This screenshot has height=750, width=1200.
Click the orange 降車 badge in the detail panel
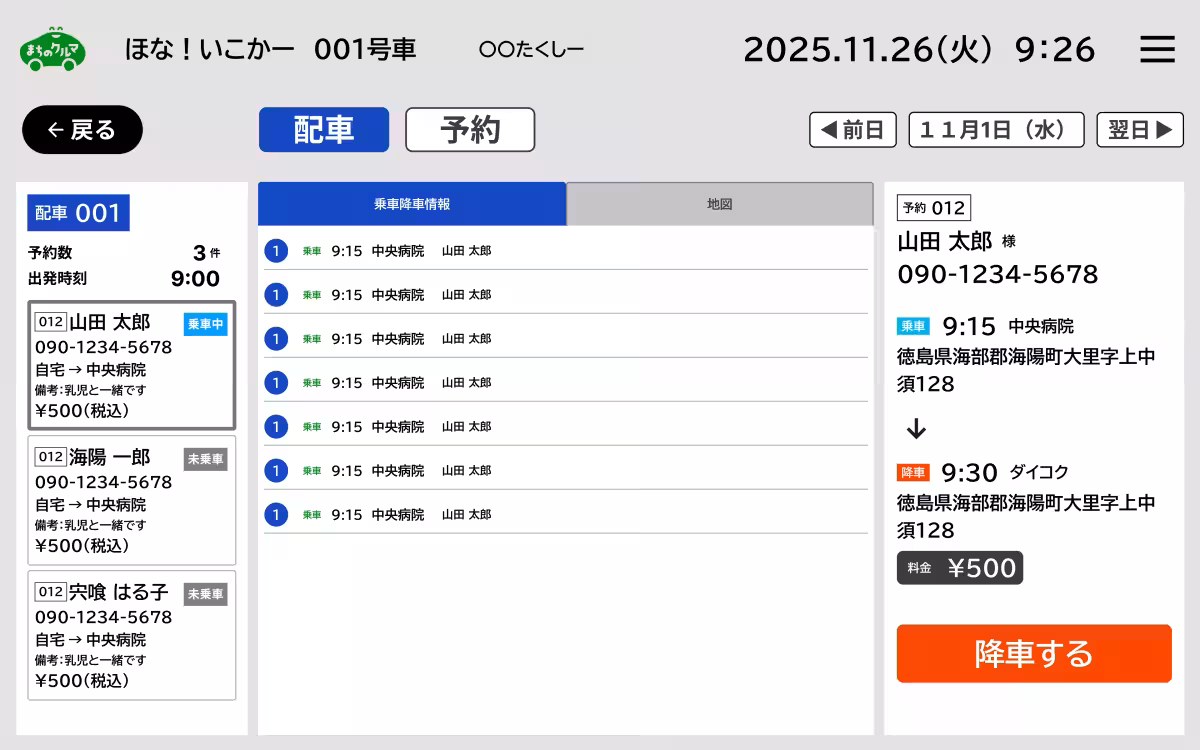point(913,472)
